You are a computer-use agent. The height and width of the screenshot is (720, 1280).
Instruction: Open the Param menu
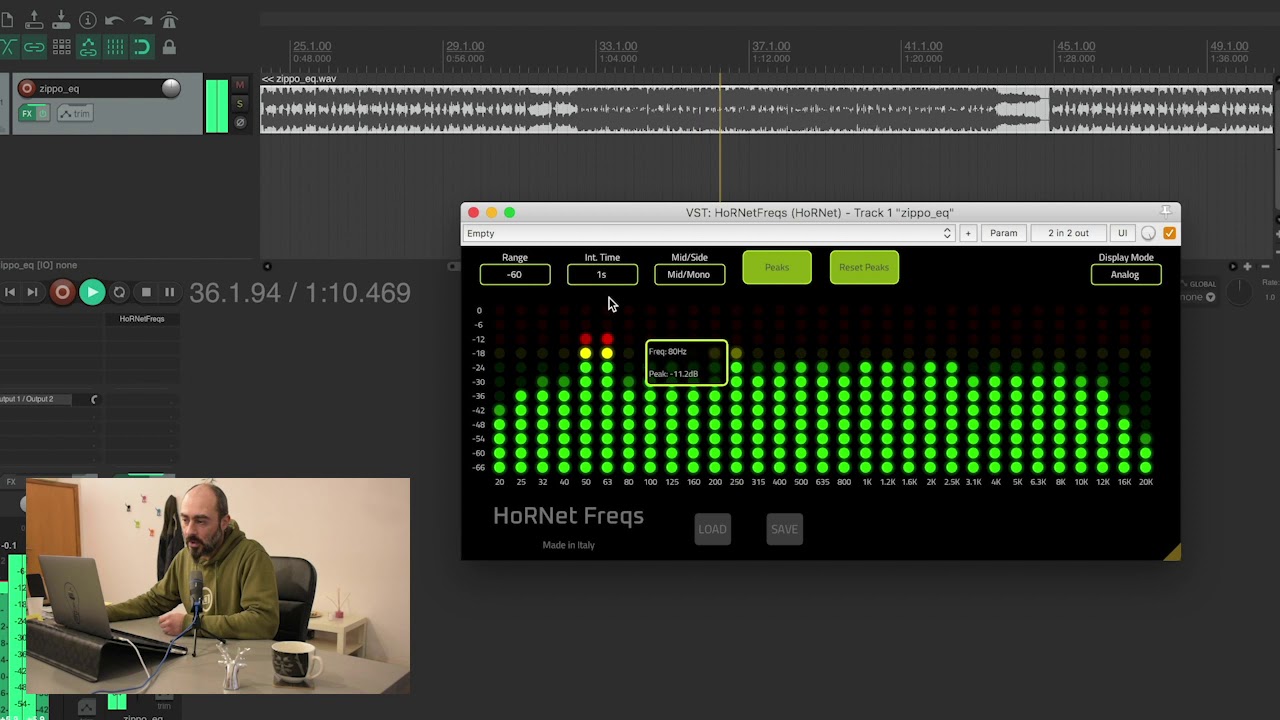coord(1003,233)
